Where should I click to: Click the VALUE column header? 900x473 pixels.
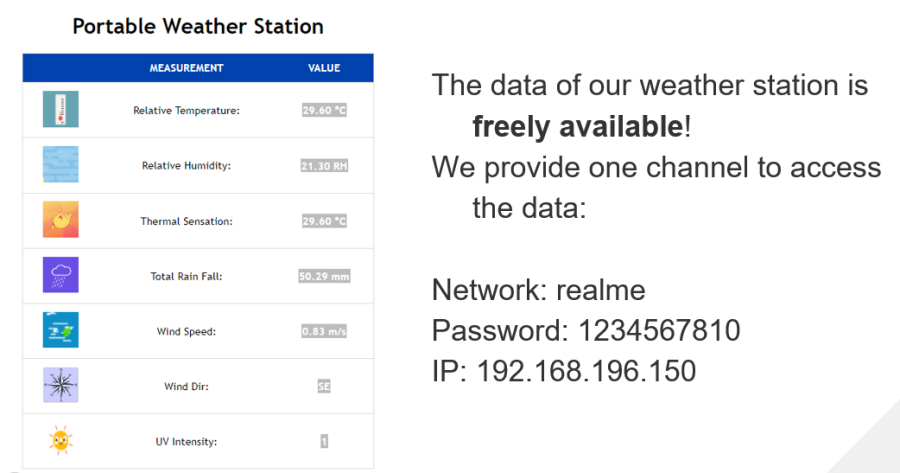point(324,68)
